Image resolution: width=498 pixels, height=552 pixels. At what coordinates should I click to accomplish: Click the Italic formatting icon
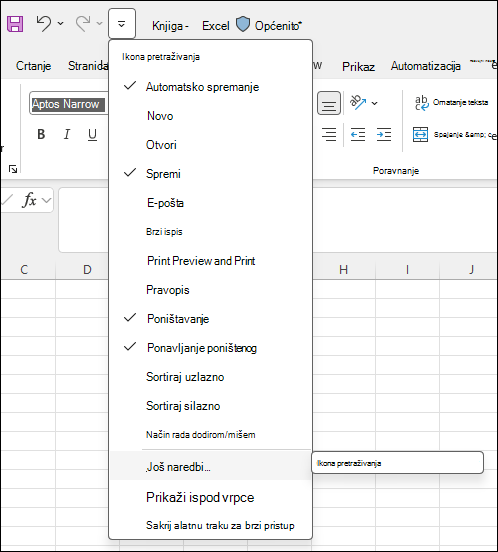pyautogui.click(x=67, y=134)
